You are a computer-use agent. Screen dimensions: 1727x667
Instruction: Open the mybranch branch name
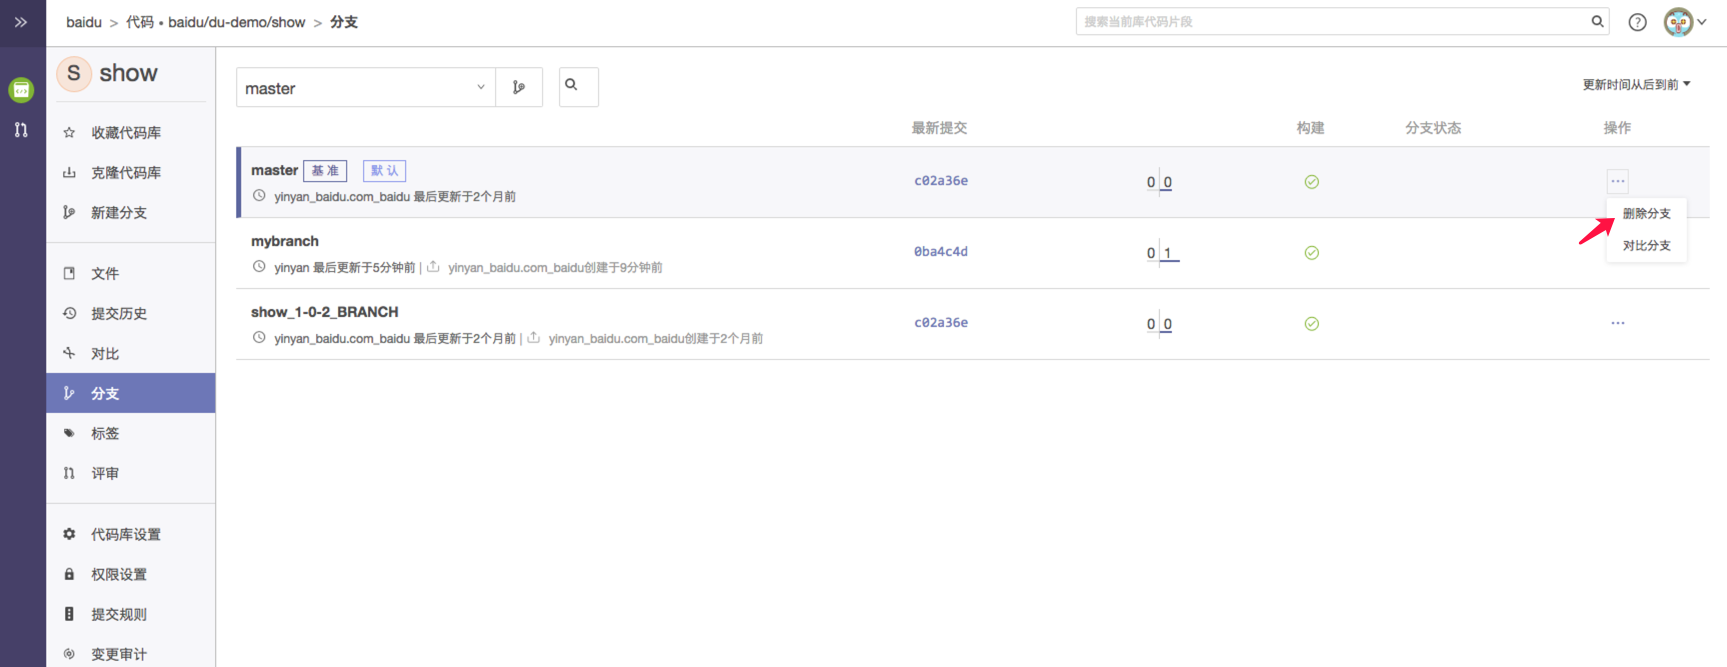click(285, 241)
